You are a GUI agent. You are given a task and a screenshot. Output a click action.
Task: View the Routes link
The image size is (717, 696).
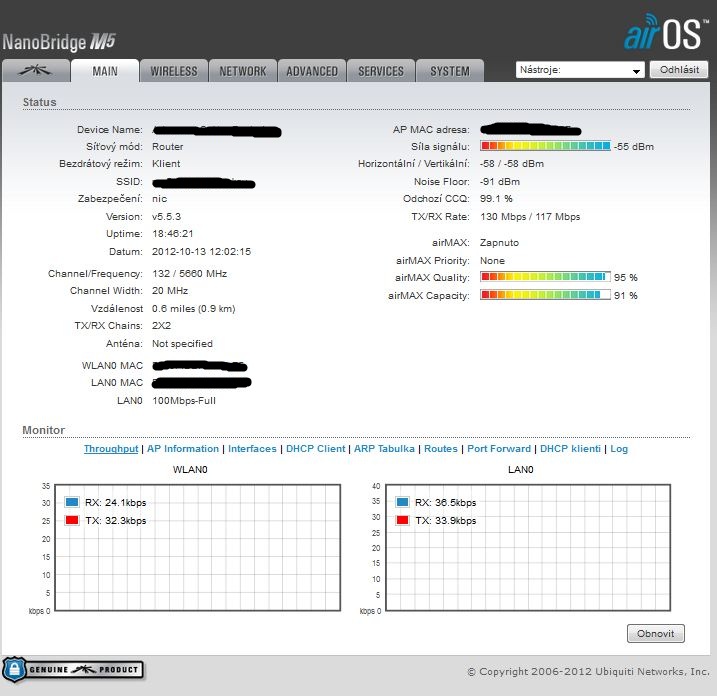tap(441, 449)
